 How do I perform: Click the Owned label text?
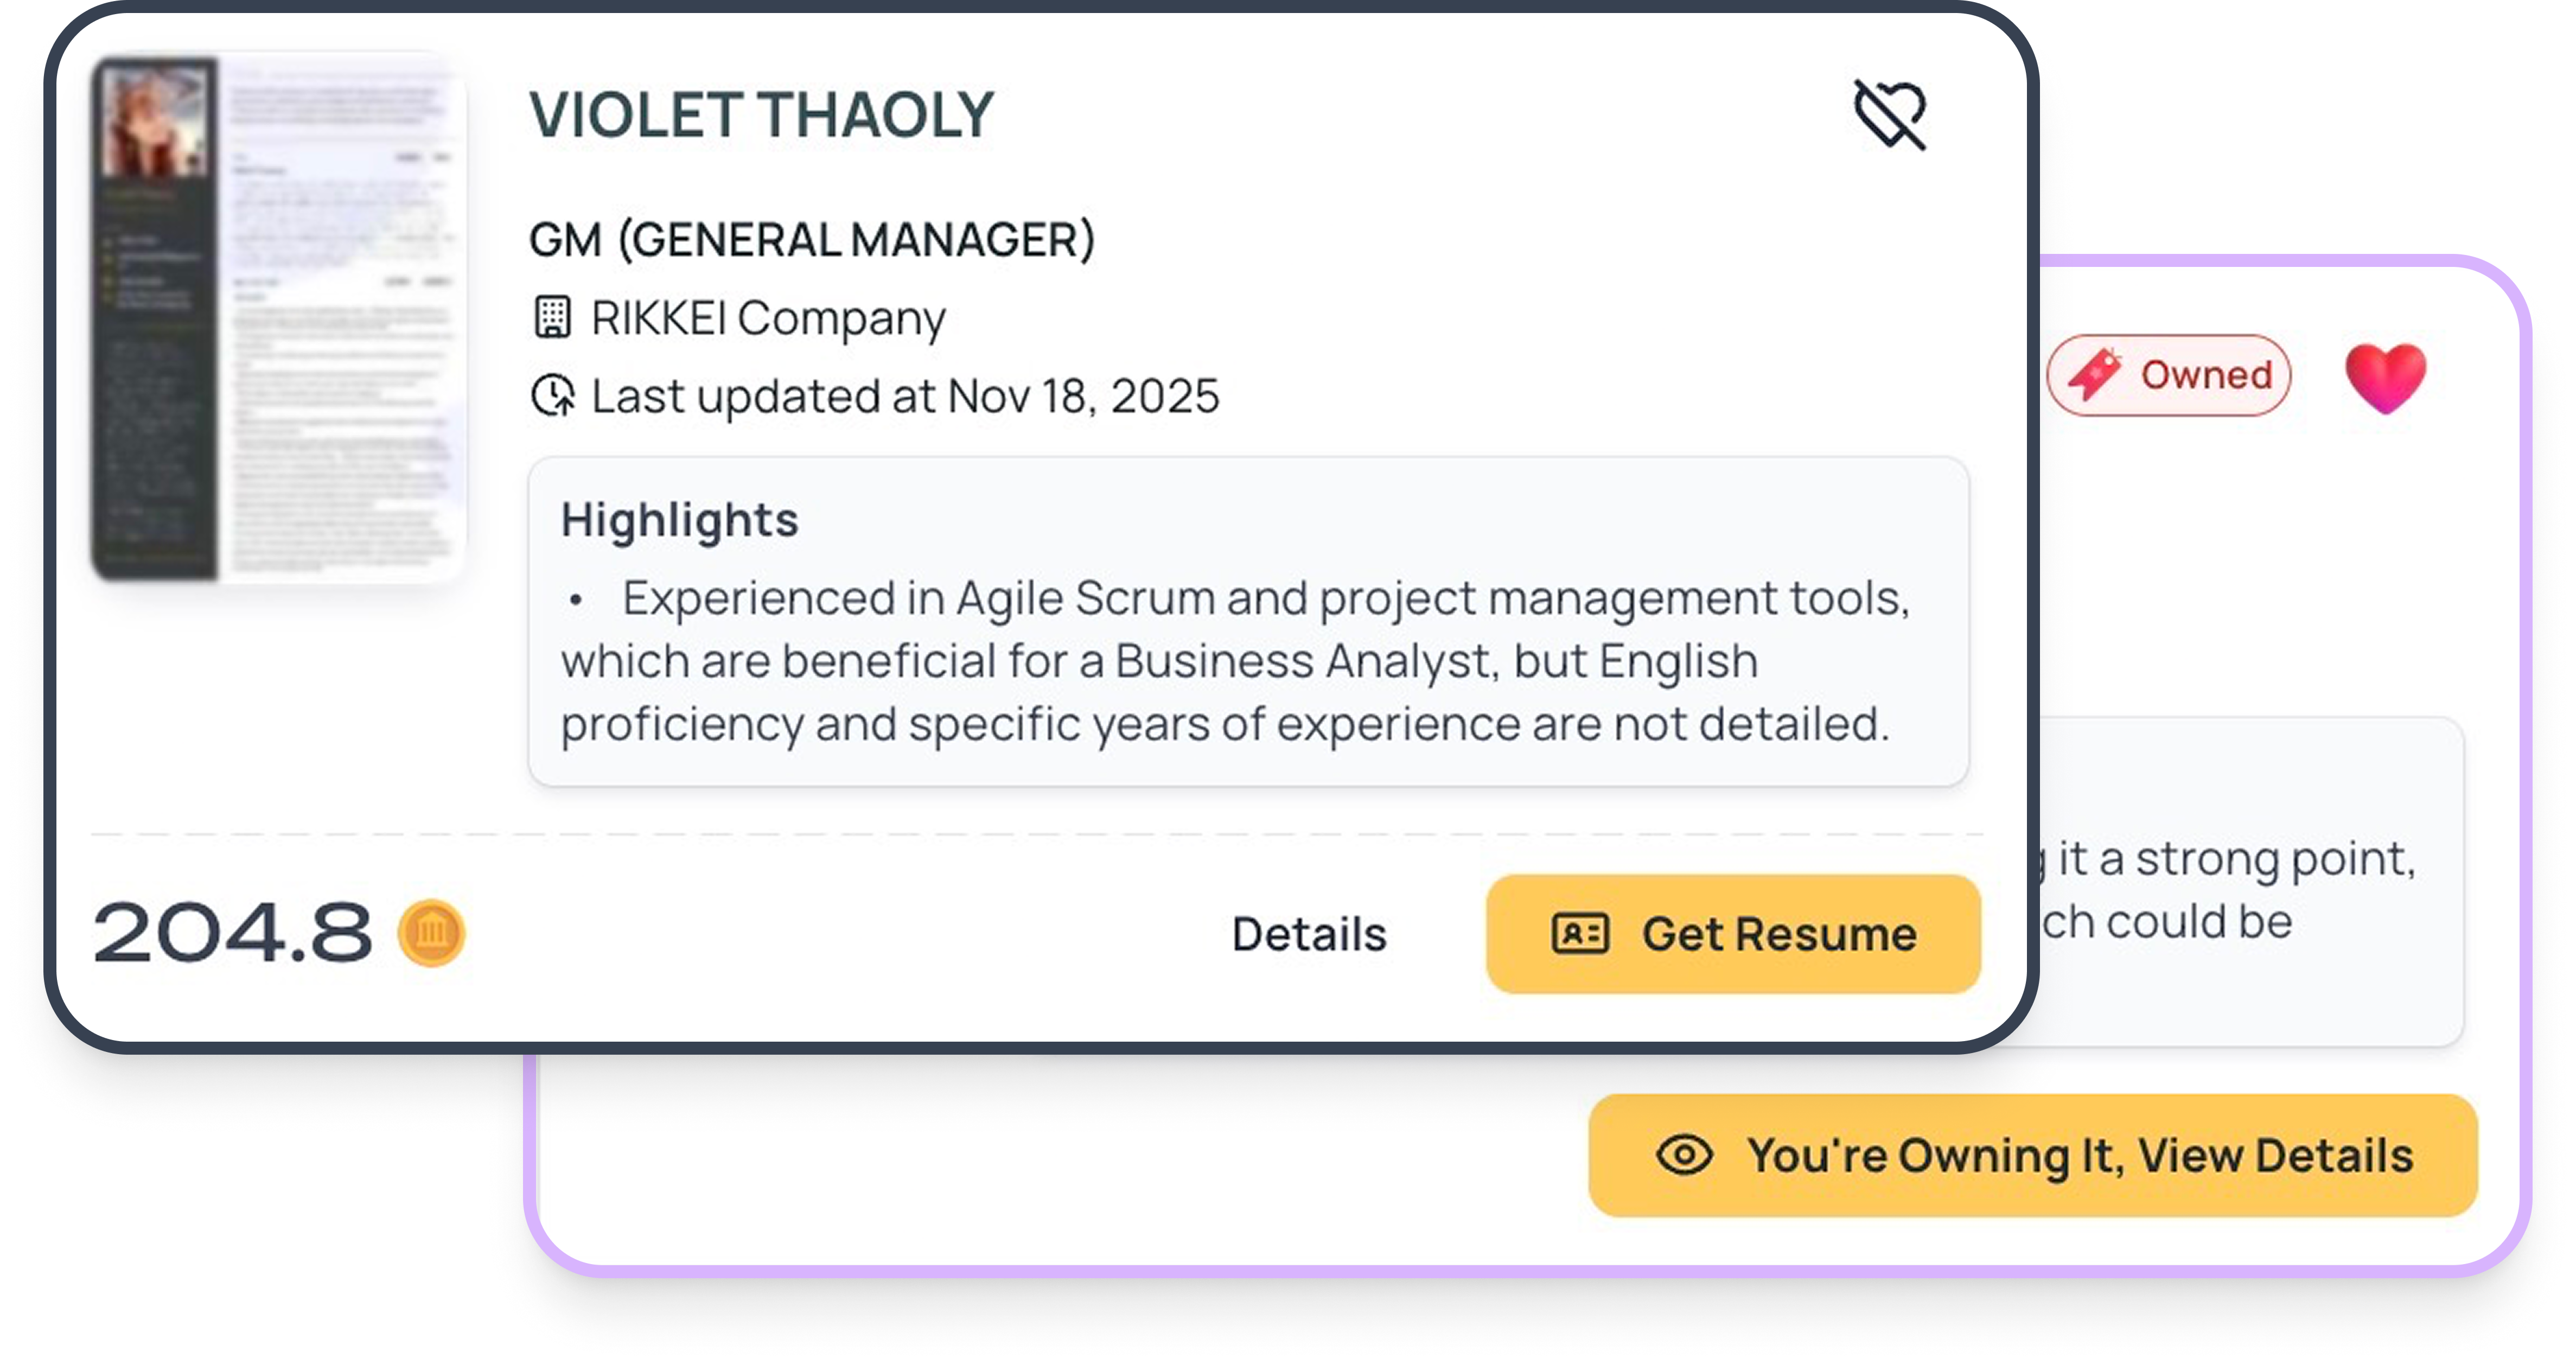2206,375
